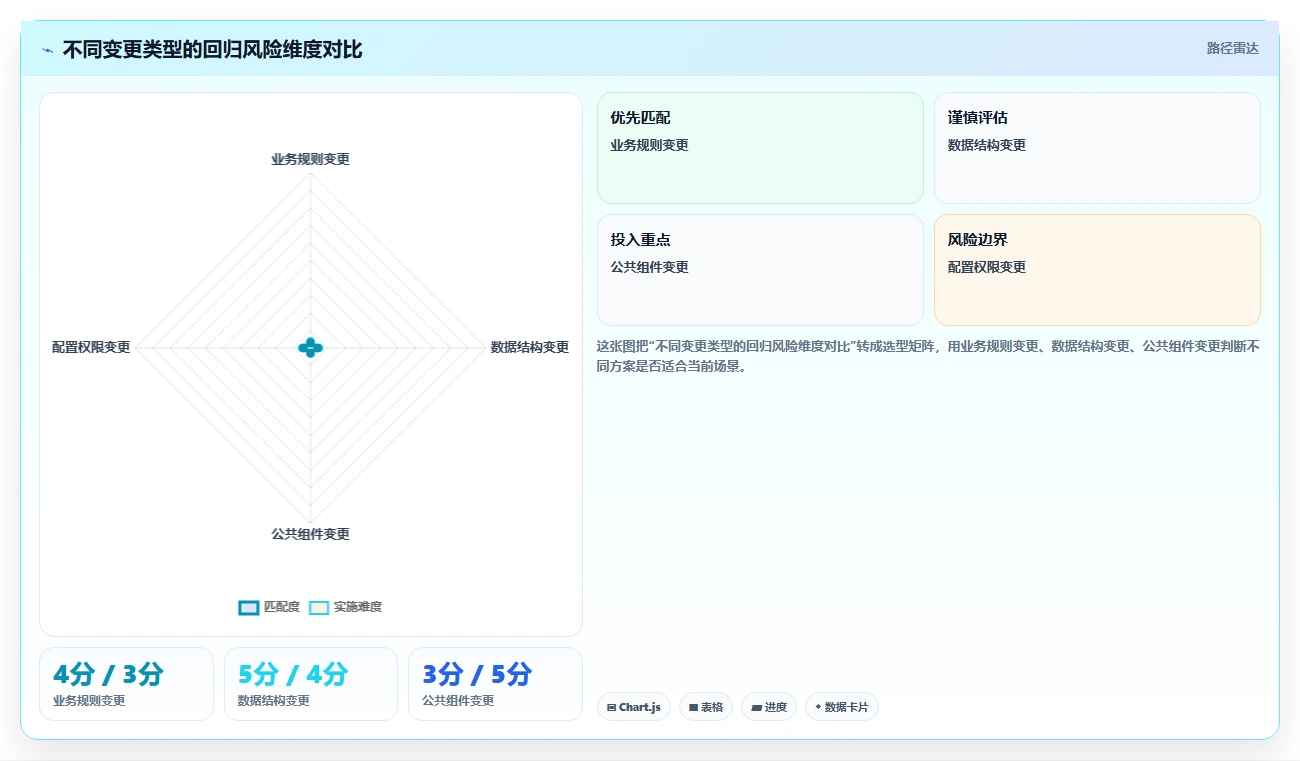1300x761 pixels.
Task: Click the 实施难度 legend label
Action: tap(358, 607)
